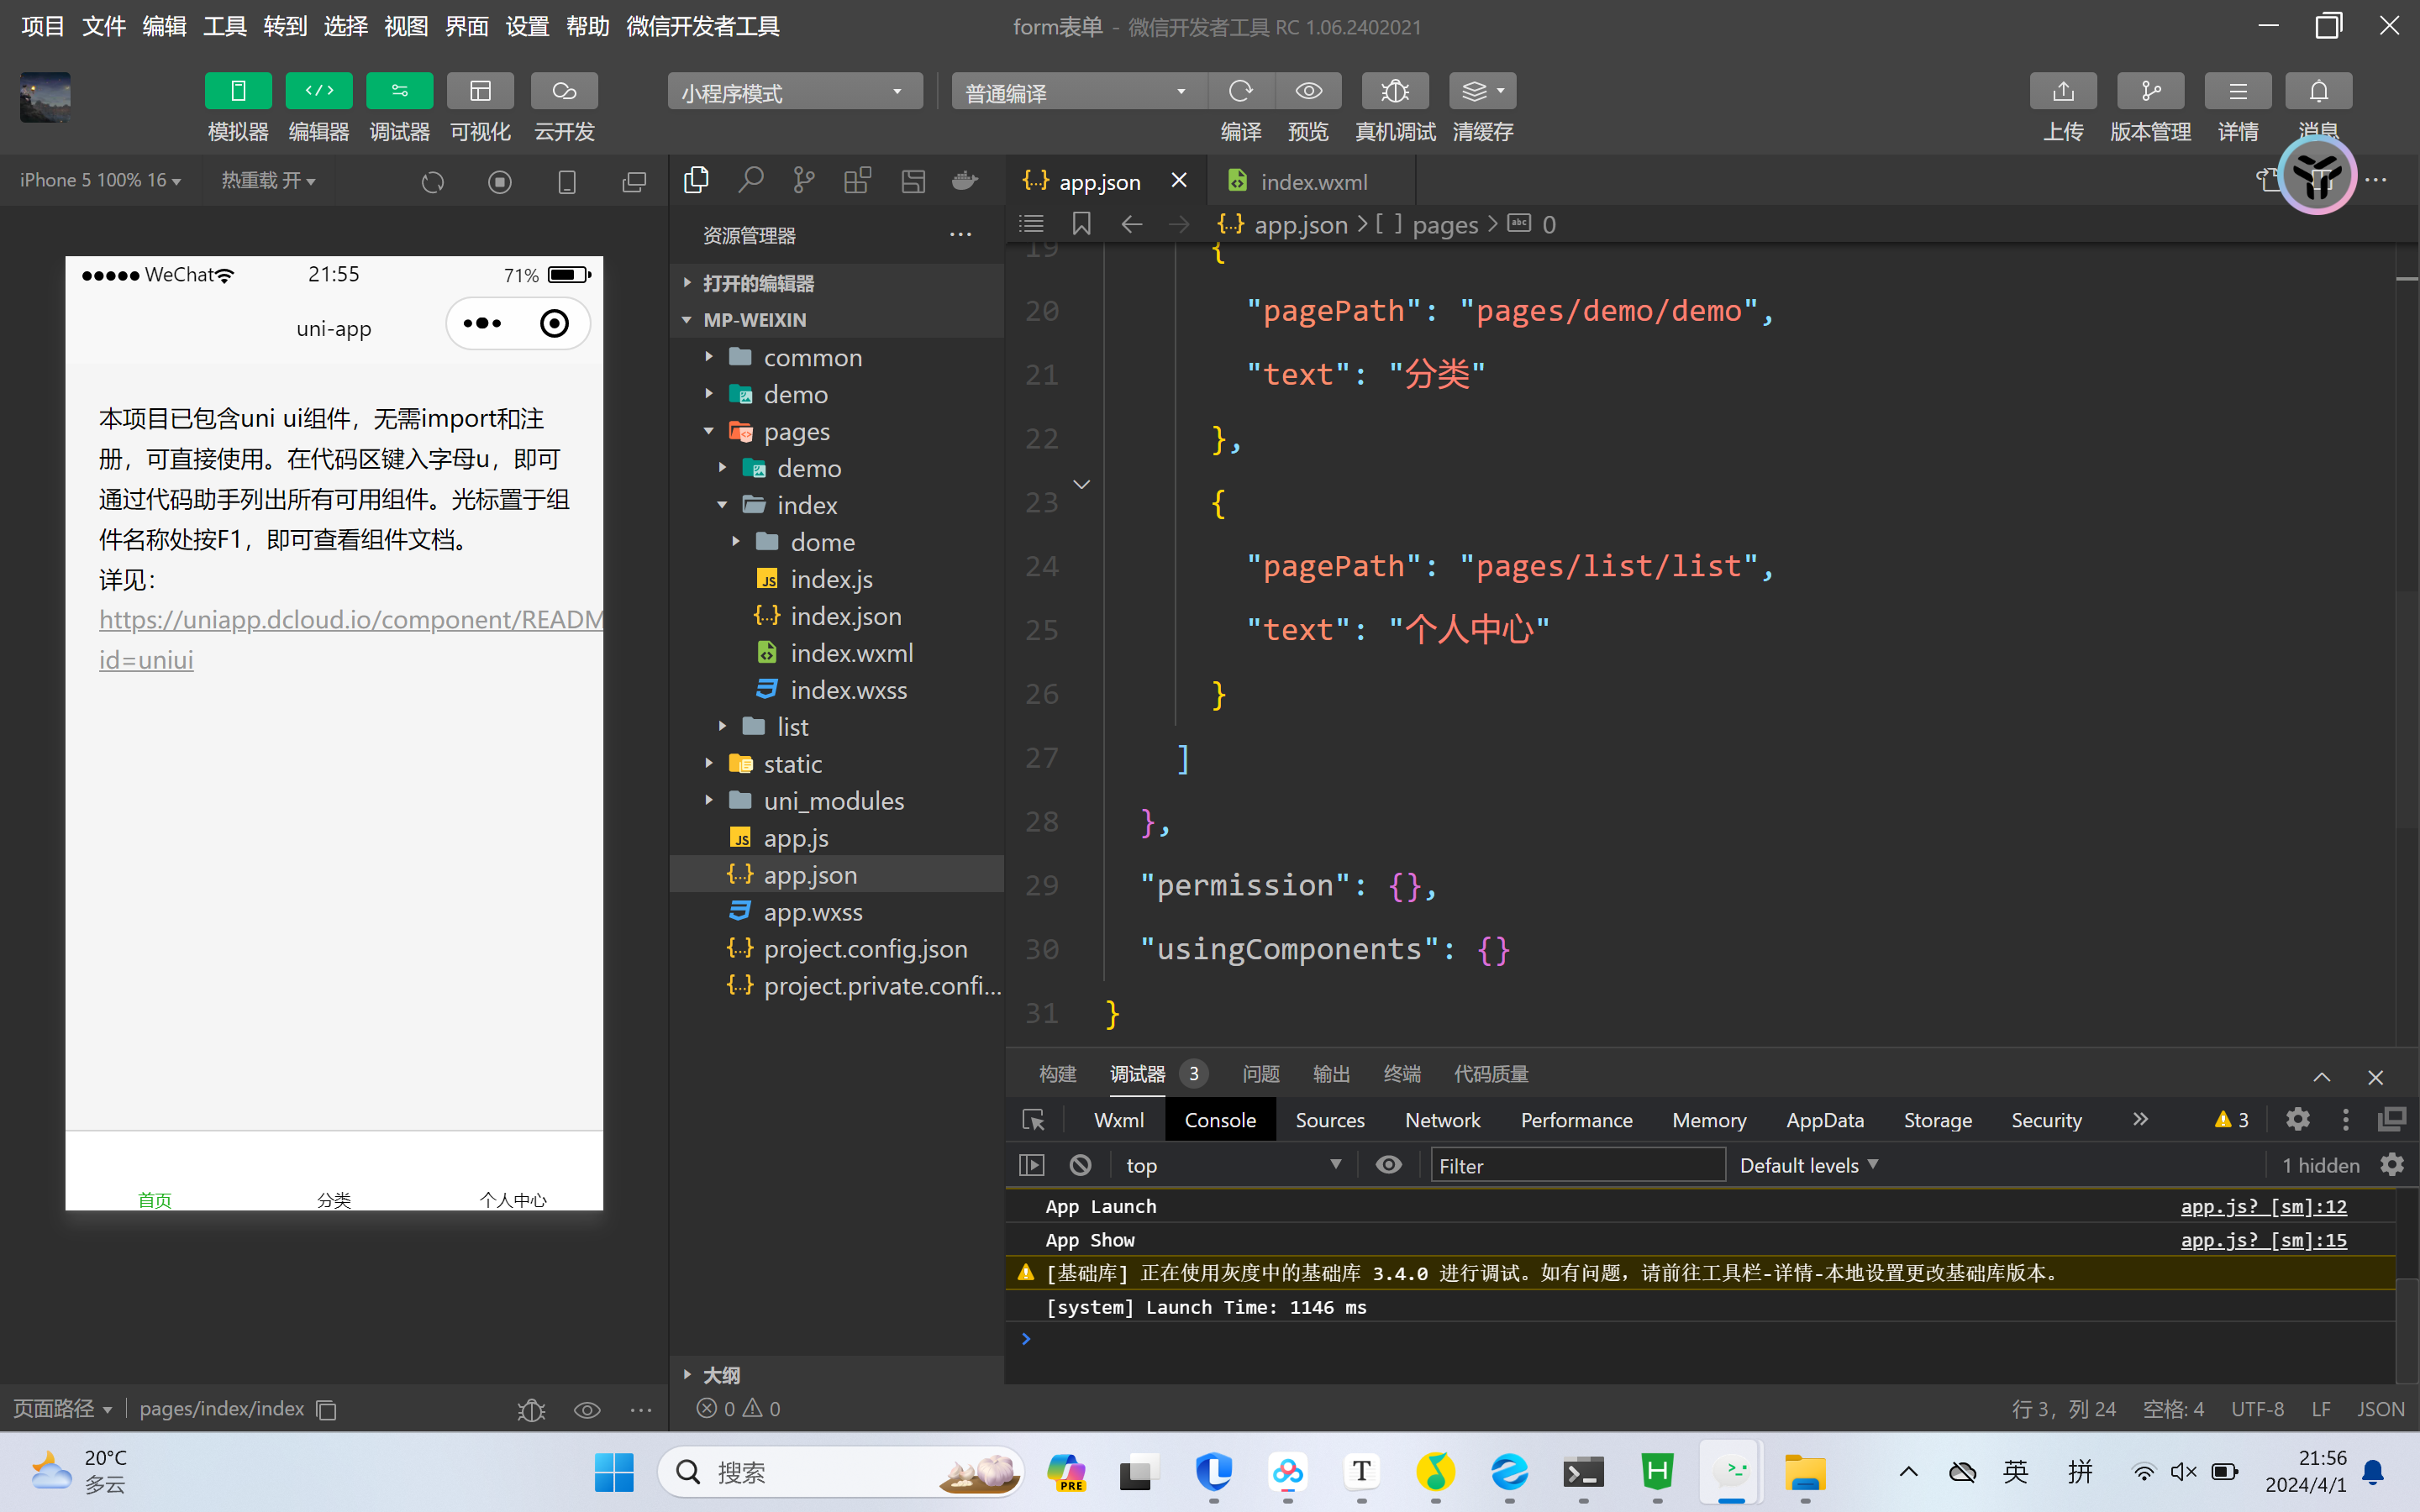This screenshot has width=2420, height=1512.
Task: Click the DevTools element inspector arrow icon
Action: (1033, 1120)
